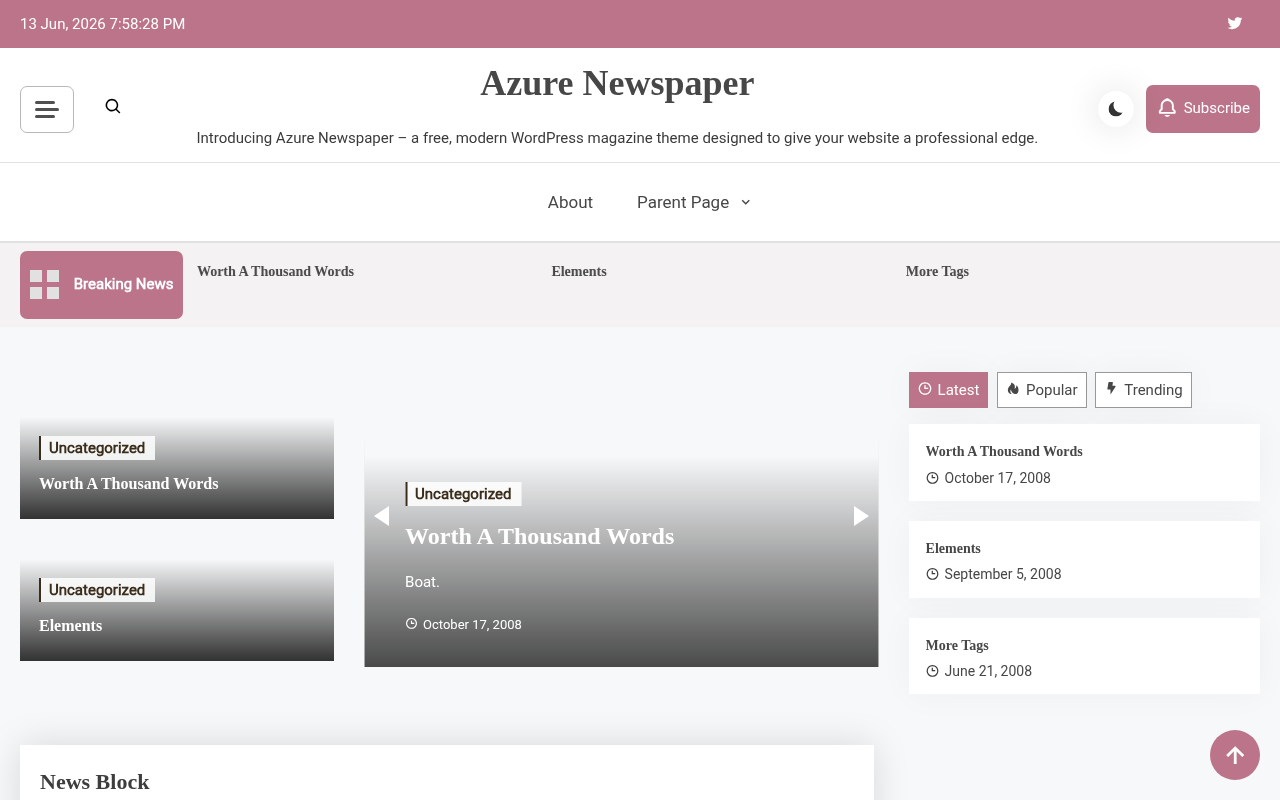Open Worth A Thousand Words left card
The image size is (1280, 800).
pos(128,483)
